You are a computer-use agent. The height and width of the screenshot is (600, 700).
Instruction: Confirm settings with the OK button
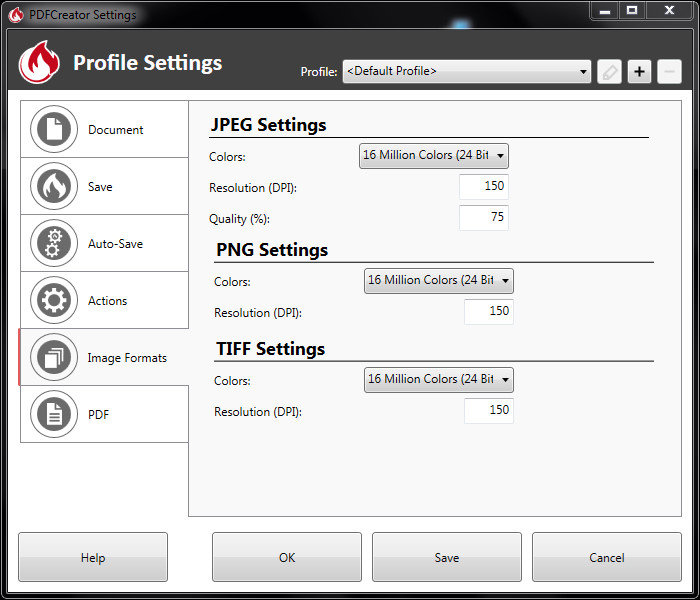[x=287, y=557]
